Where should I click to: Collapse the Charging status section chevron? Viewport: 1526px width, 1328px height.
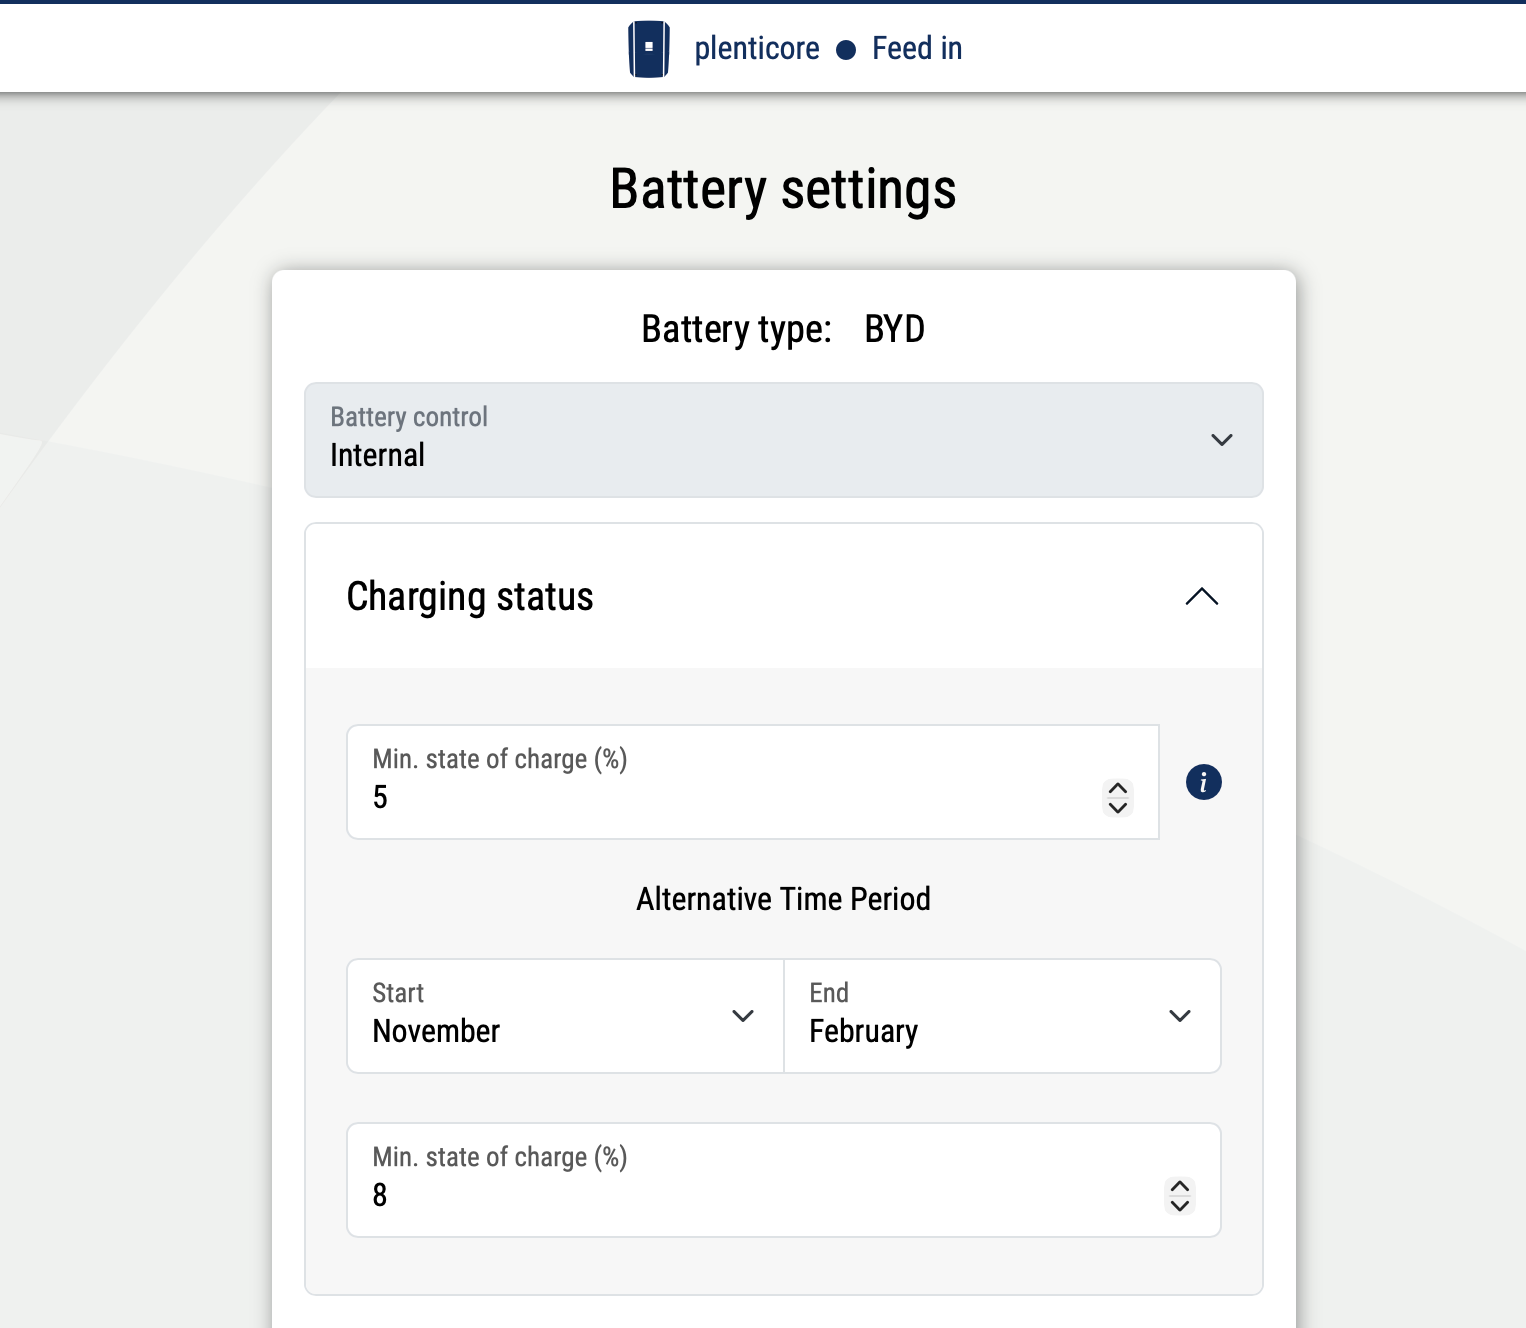pyautogui.click(x=1201, y=597)
